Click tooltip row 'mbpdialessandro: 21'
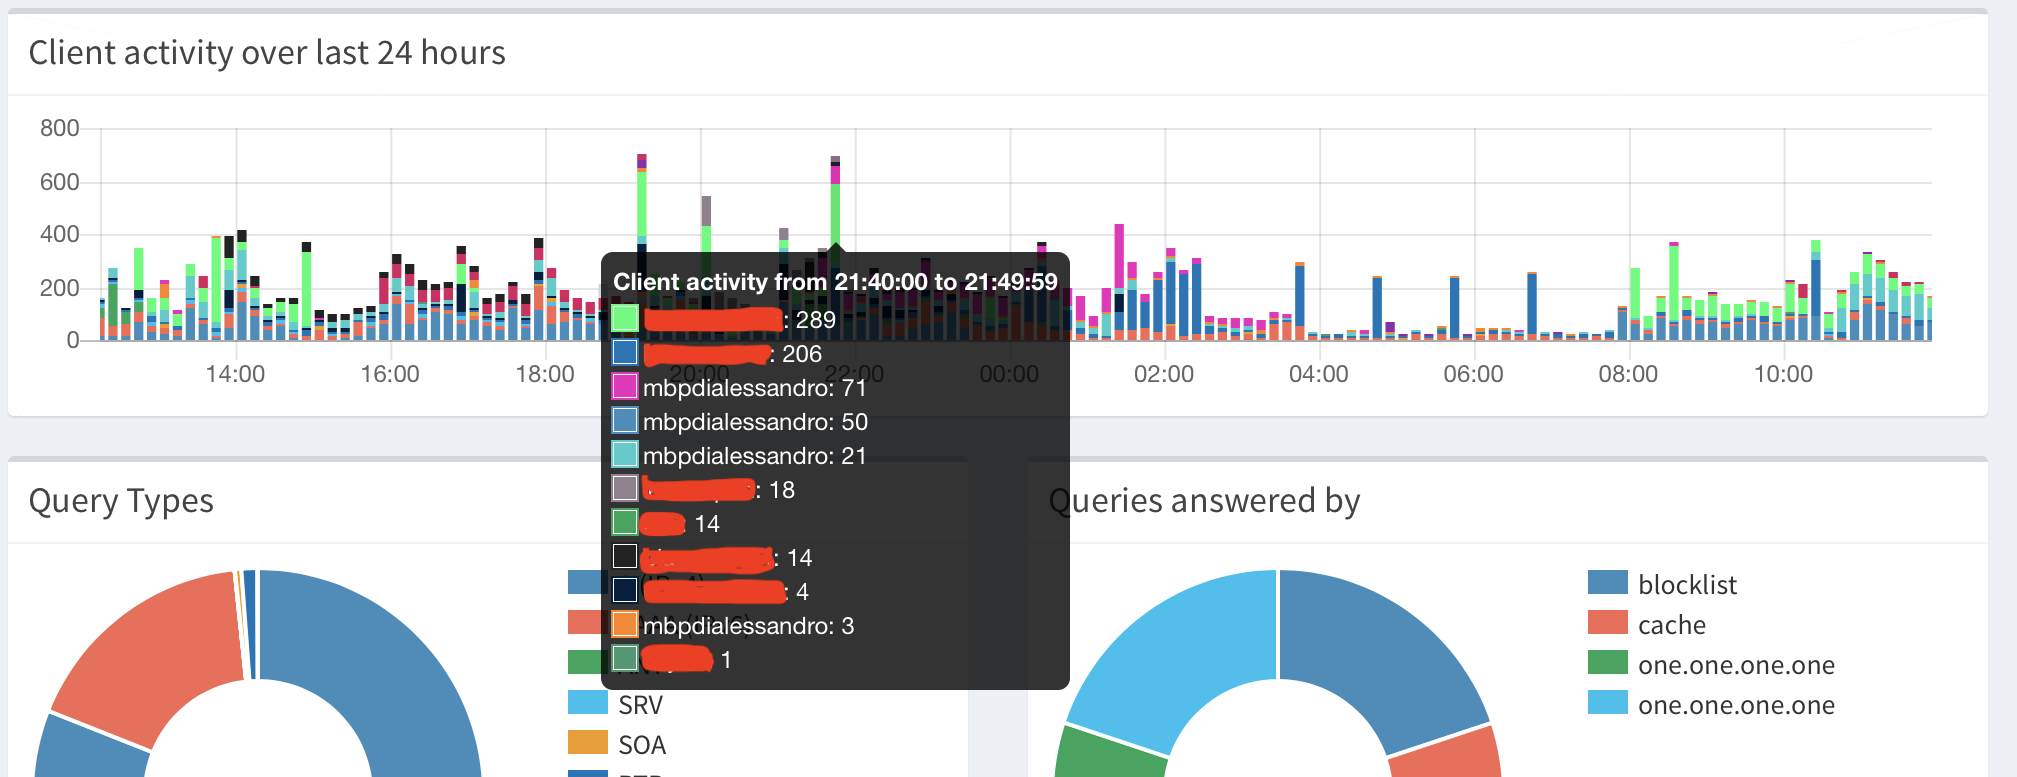Viewport: 2017px width, 777px height. pos(739,456)
